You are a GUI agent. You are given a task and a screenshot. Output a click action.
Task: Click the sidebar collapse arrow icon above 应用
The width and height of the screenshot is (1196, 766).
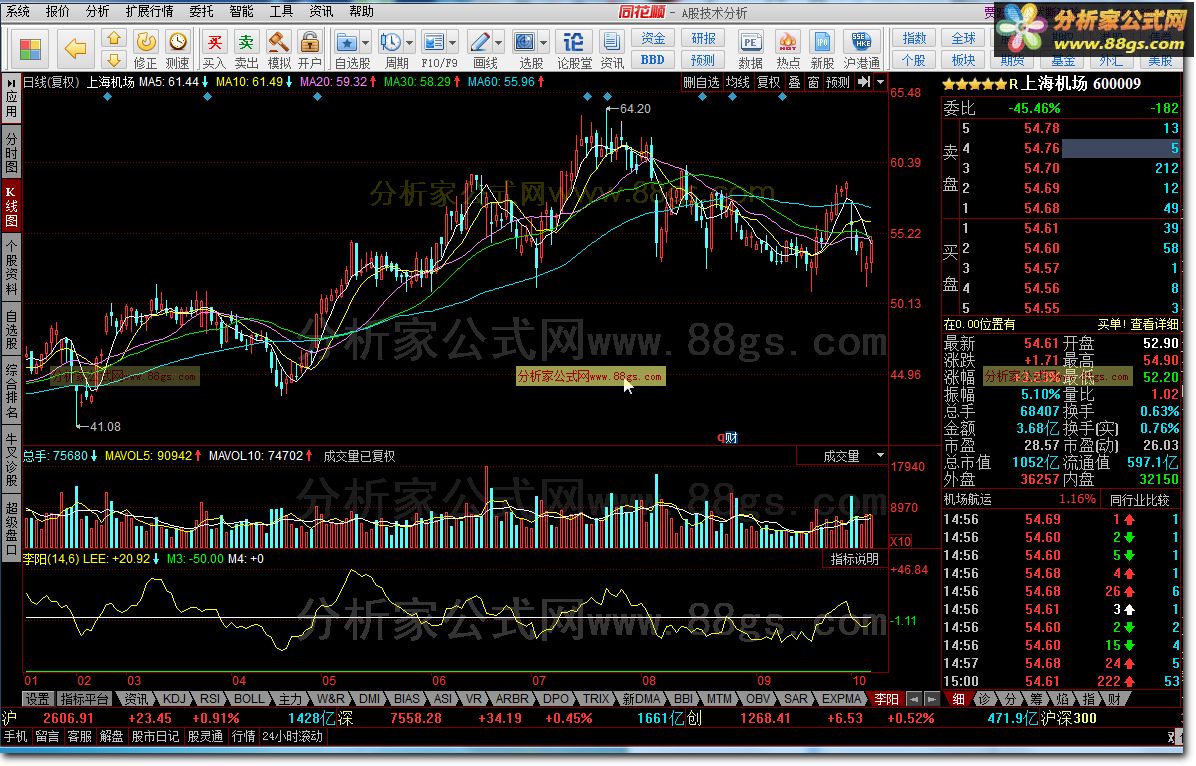click(x=11, y=82)
